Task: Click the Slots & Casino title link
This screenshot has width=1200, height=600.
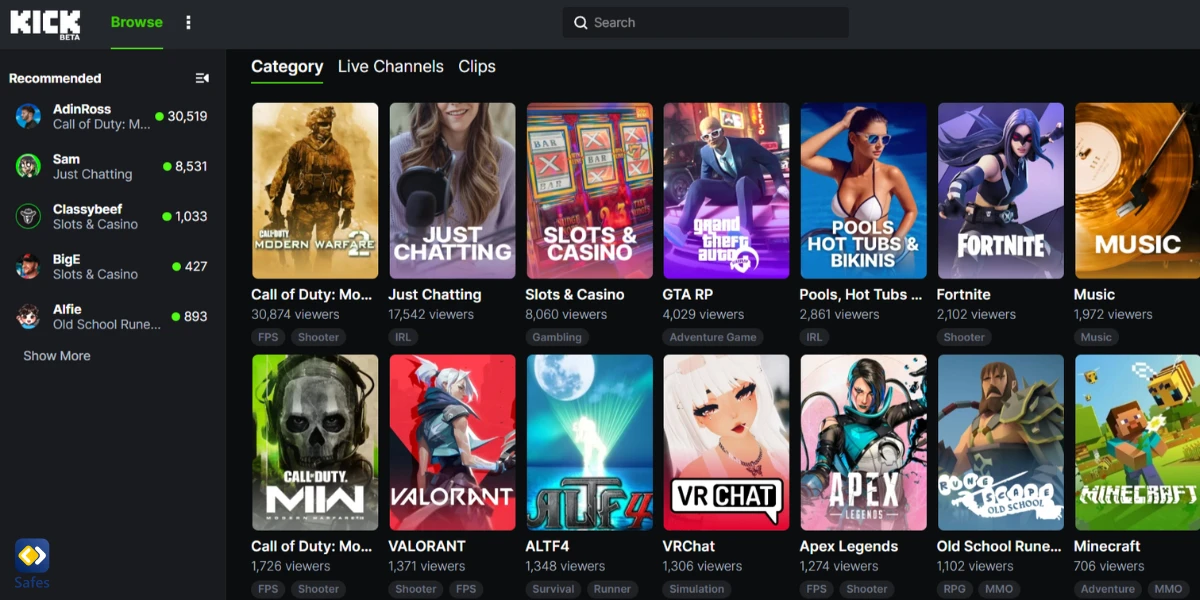Action: point(575,295)
